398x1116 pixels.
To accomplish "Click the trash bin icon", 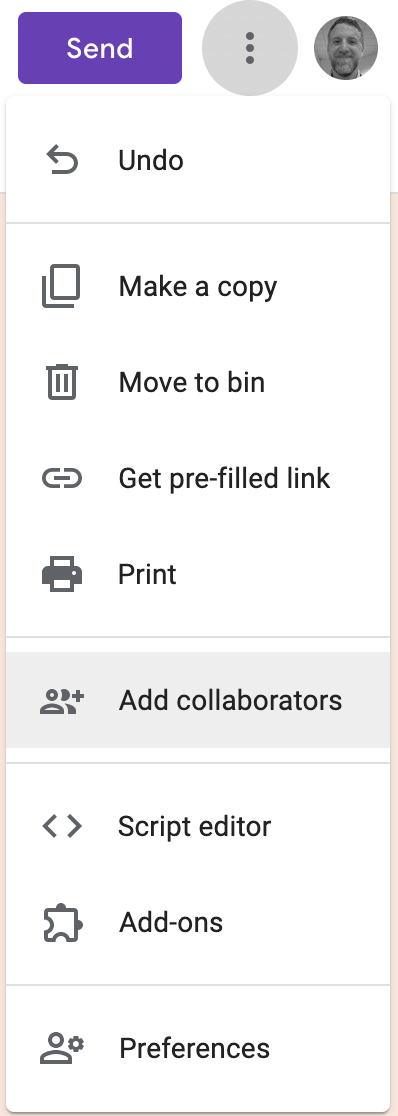I will [x=62, y=381].
